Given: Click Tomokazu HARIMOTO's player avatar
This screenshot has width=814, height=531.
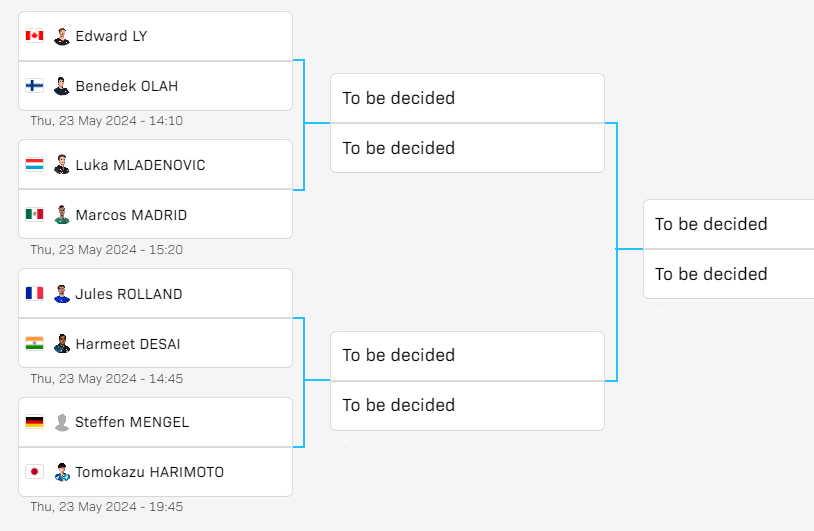Looking at the screenshot, I should tap(62, 472).
